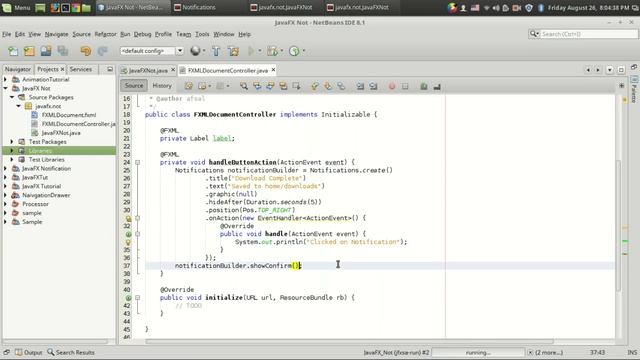
Task: Collapse the JavaFX Not project node
Action: 5,88
